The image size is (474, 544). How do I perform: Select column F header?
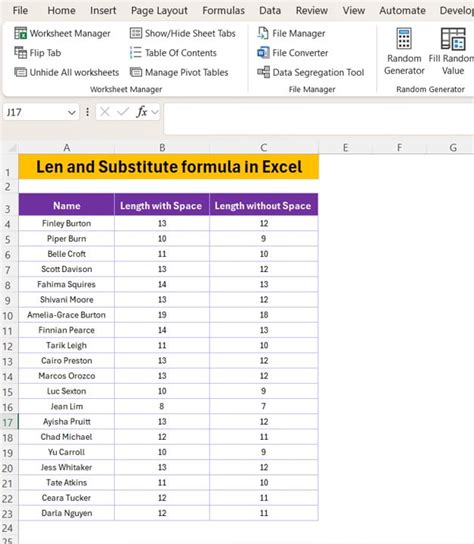click(399, 148)
